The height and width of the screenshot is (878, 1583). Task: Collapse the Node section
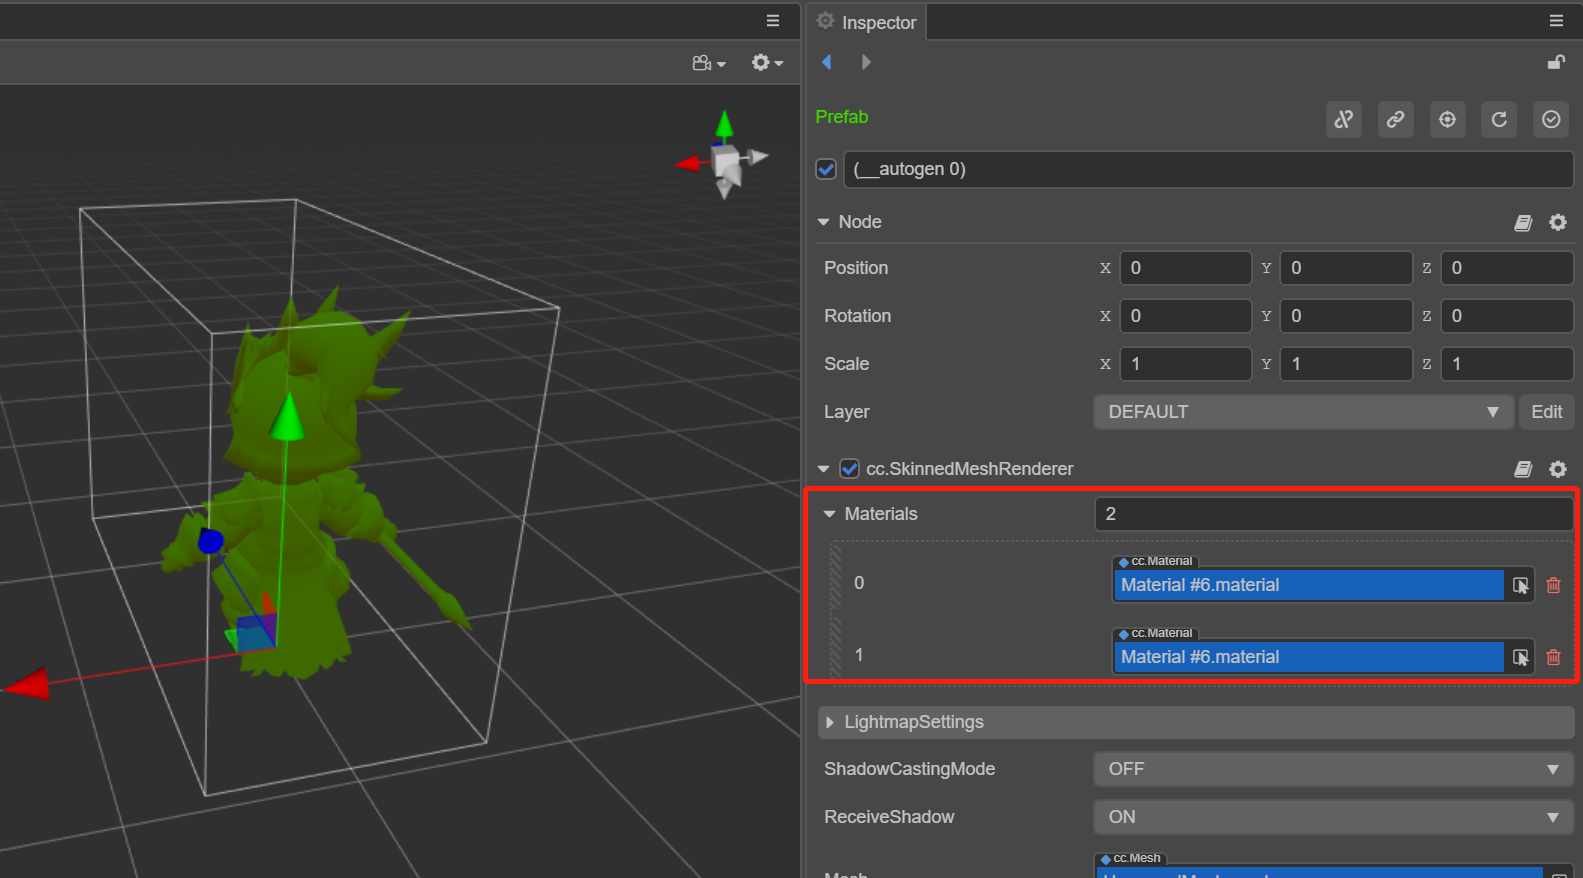[x=824, y=222]
